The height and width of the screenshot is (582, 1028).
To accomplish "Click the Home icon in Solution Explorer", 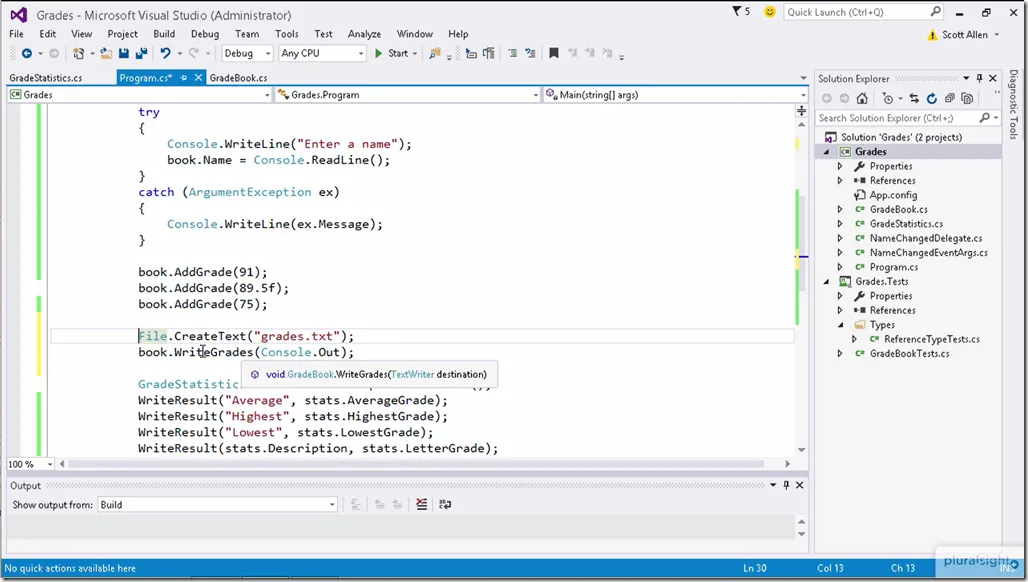I will [x=862, y=98].
